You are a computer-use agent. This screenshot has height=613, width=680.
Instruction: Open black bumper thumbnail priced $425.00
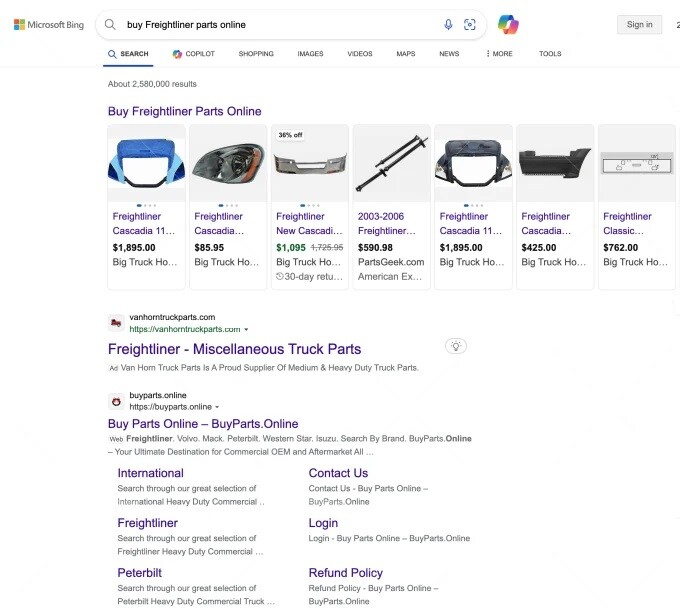555,164
